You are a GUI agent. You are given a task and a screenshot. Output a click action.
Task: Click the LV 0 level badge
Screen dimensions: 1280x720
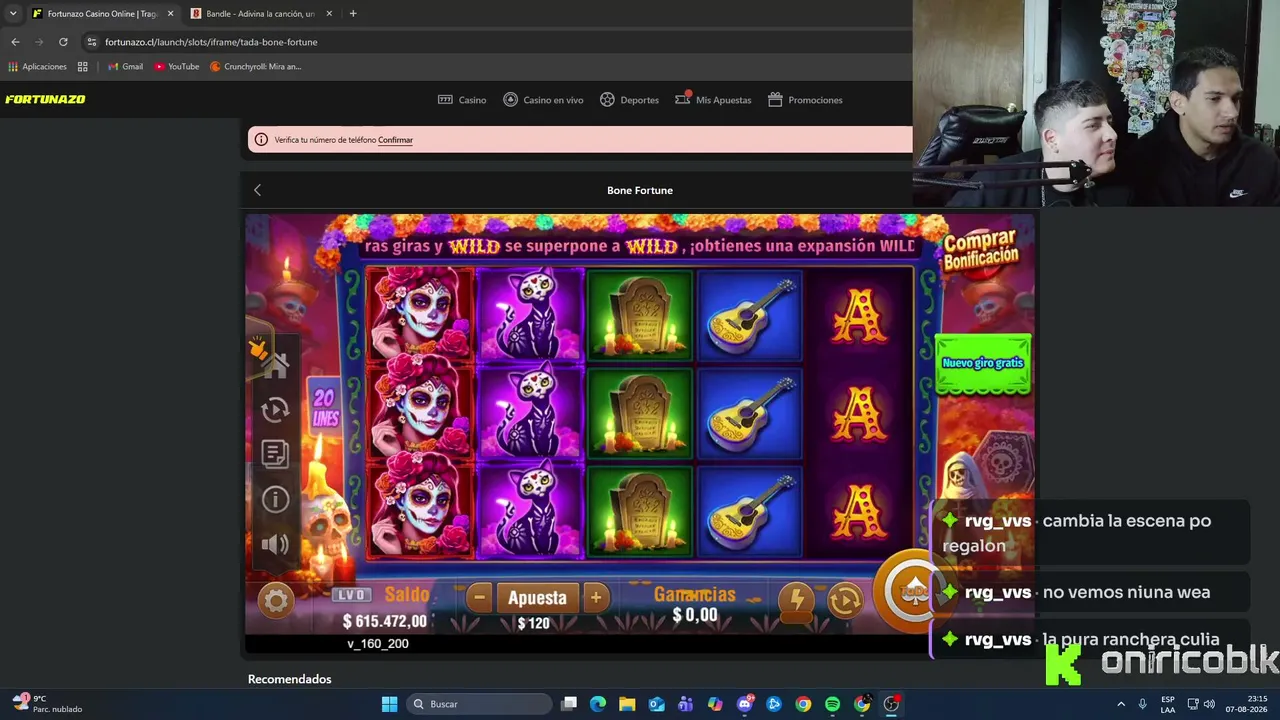(351, 595)
